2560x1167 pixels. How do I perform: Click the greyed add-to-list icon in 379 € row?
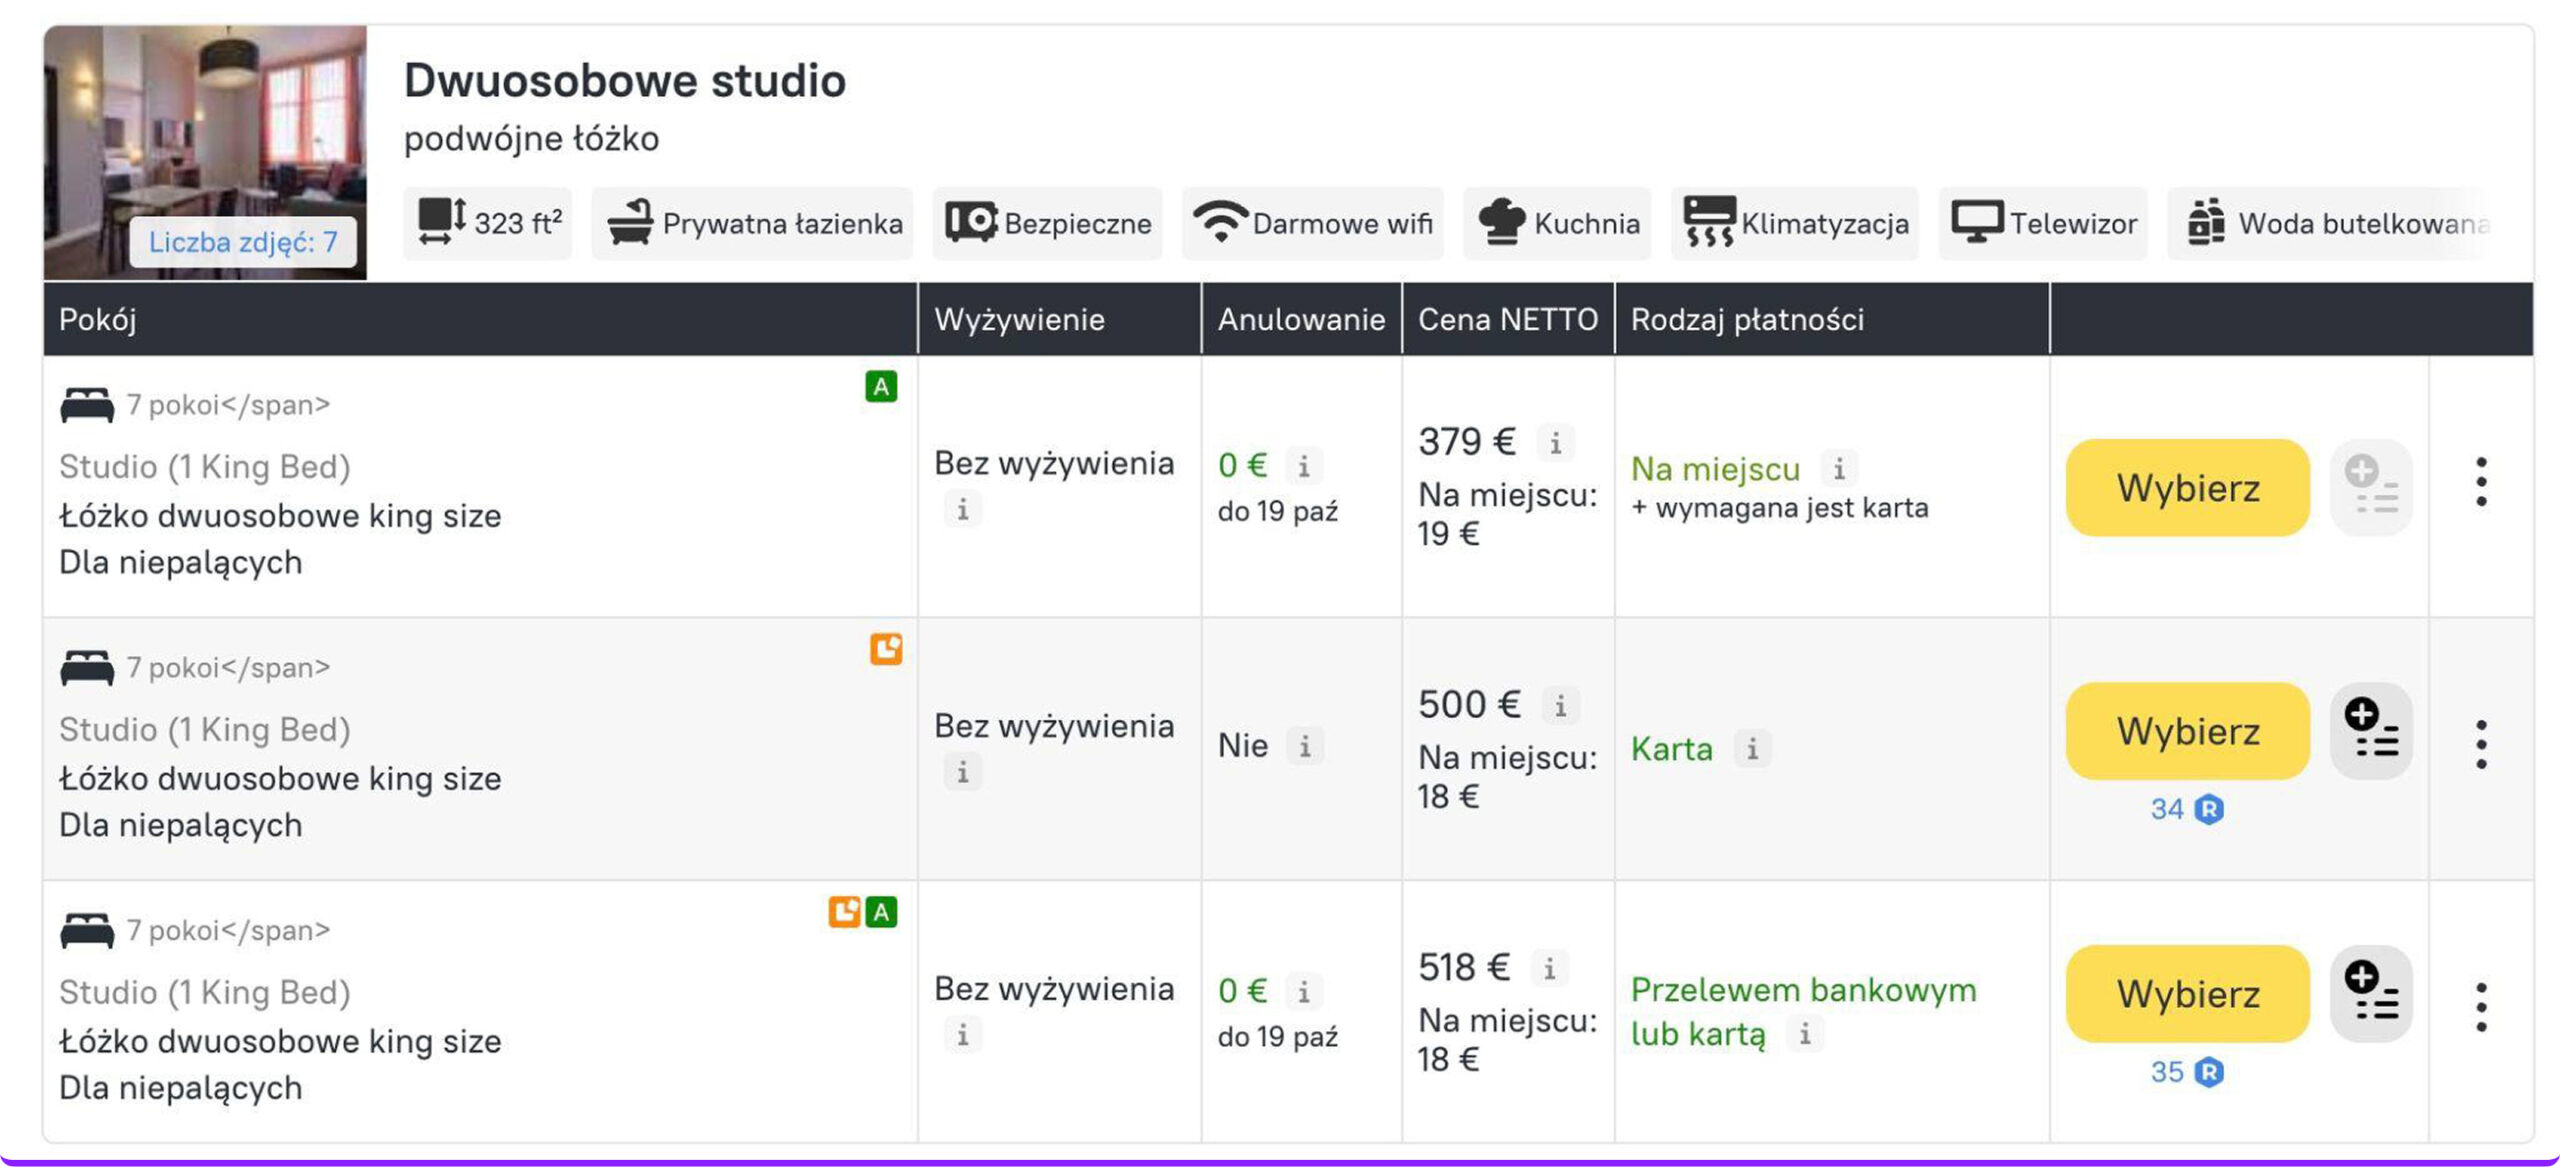pyautogui.click(x=2370, y=487)
